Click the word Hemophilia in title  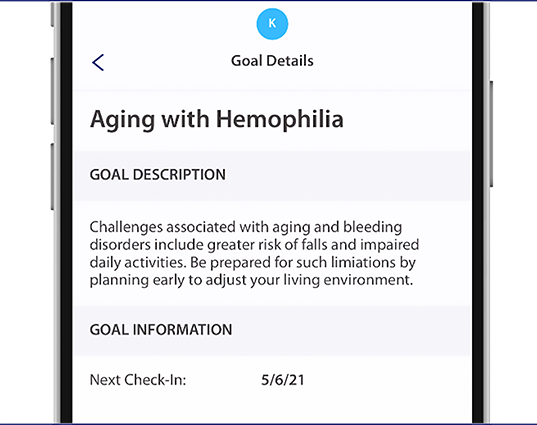(x=279, y=119)
